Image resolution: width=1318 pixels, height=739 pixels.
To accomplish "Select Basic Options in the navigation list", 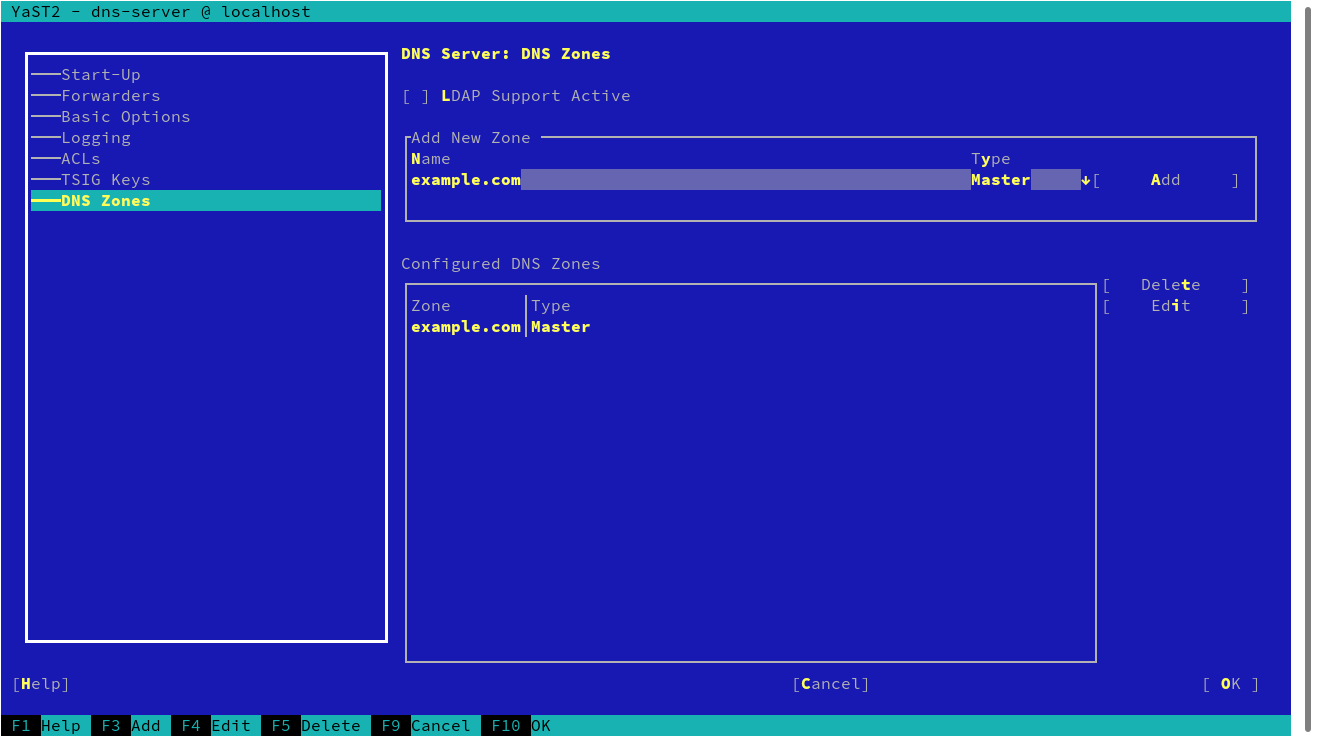I will pos(125,116).
